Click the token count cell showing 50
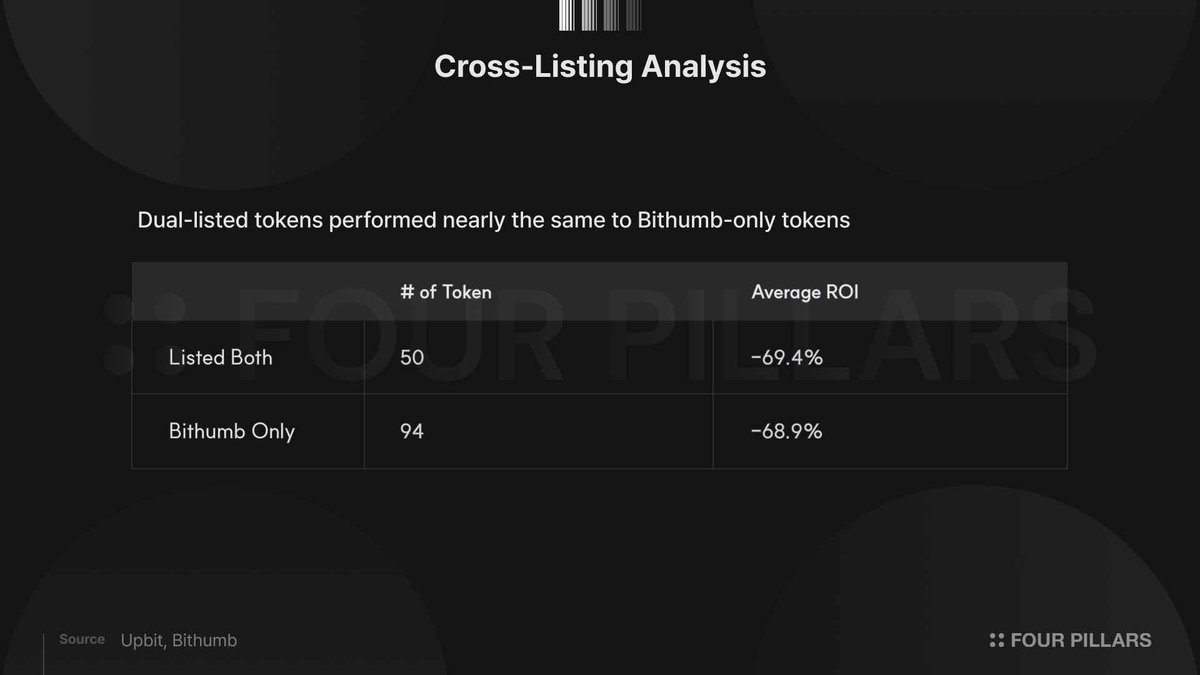 pos(412,357)
